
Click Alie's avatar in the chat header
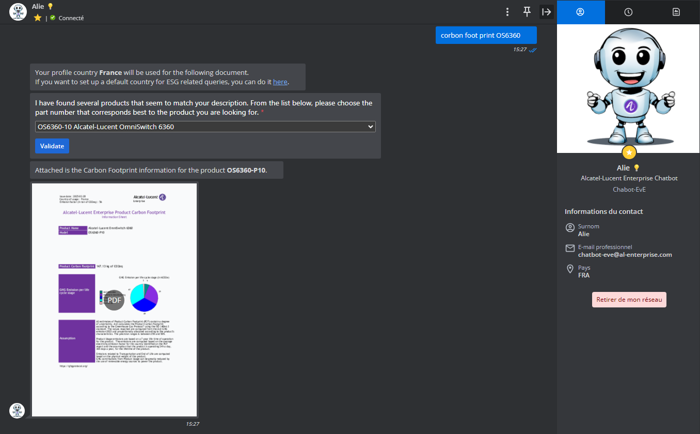tap(18, 12)
